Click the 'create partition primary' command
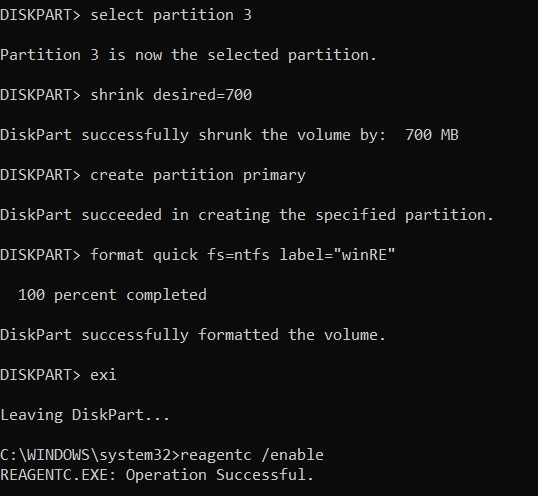This screenshot has width=538, height=496. tap(198, 175)
